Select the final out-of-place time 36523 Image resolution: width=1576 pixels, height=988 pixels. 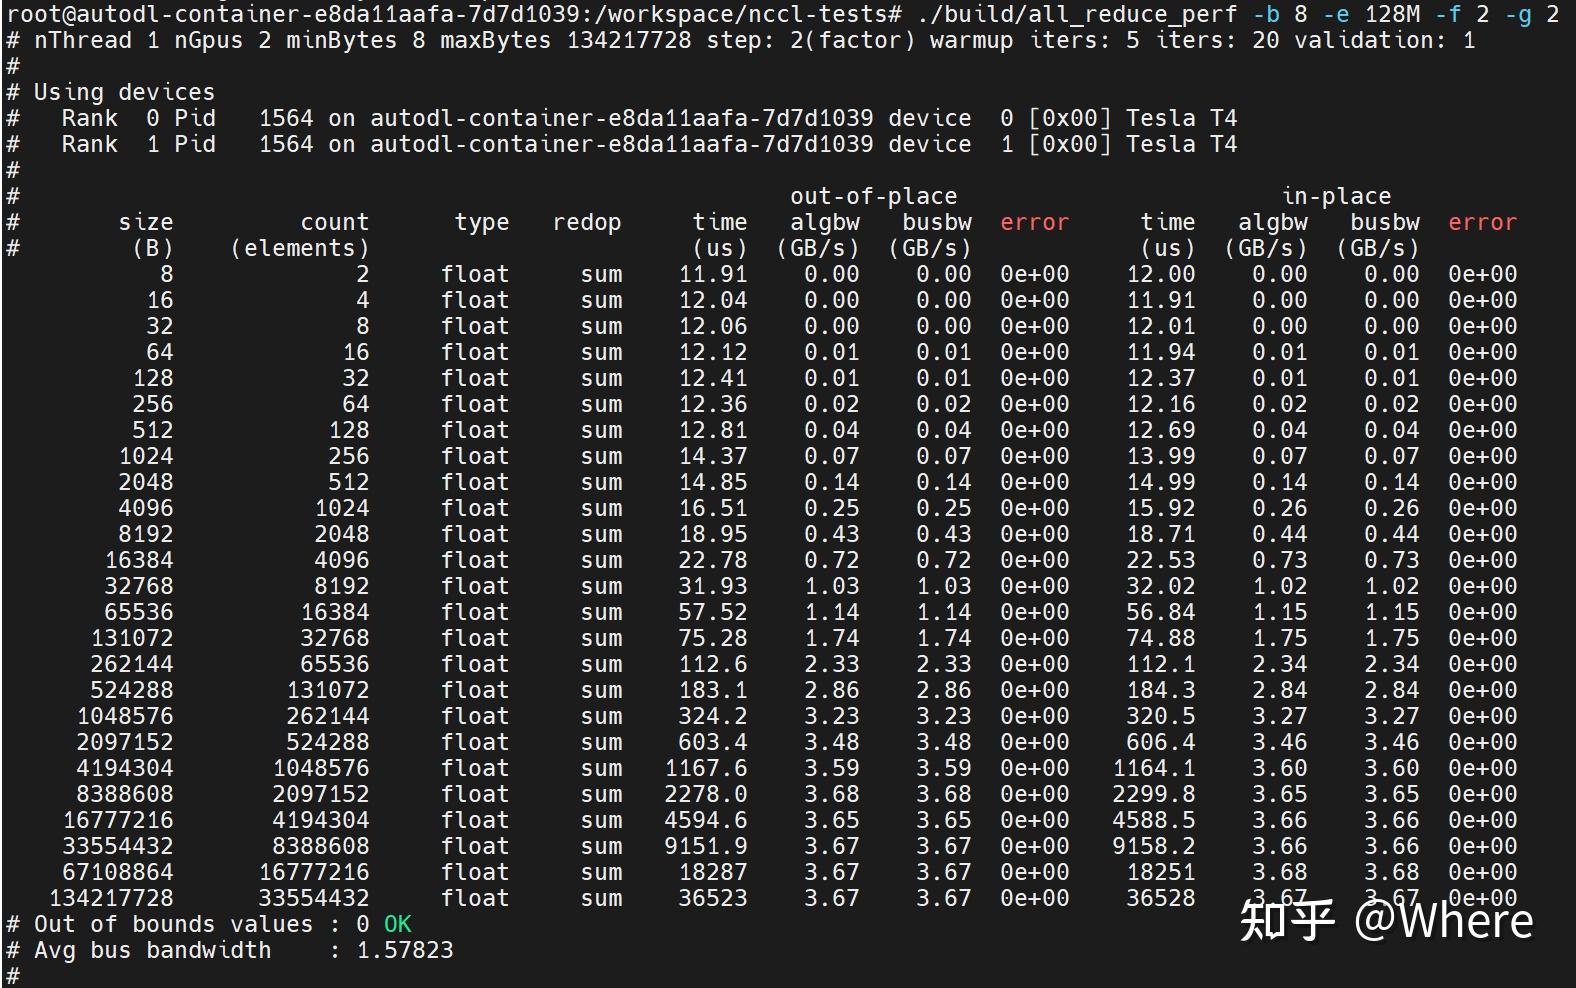point(713,898)
